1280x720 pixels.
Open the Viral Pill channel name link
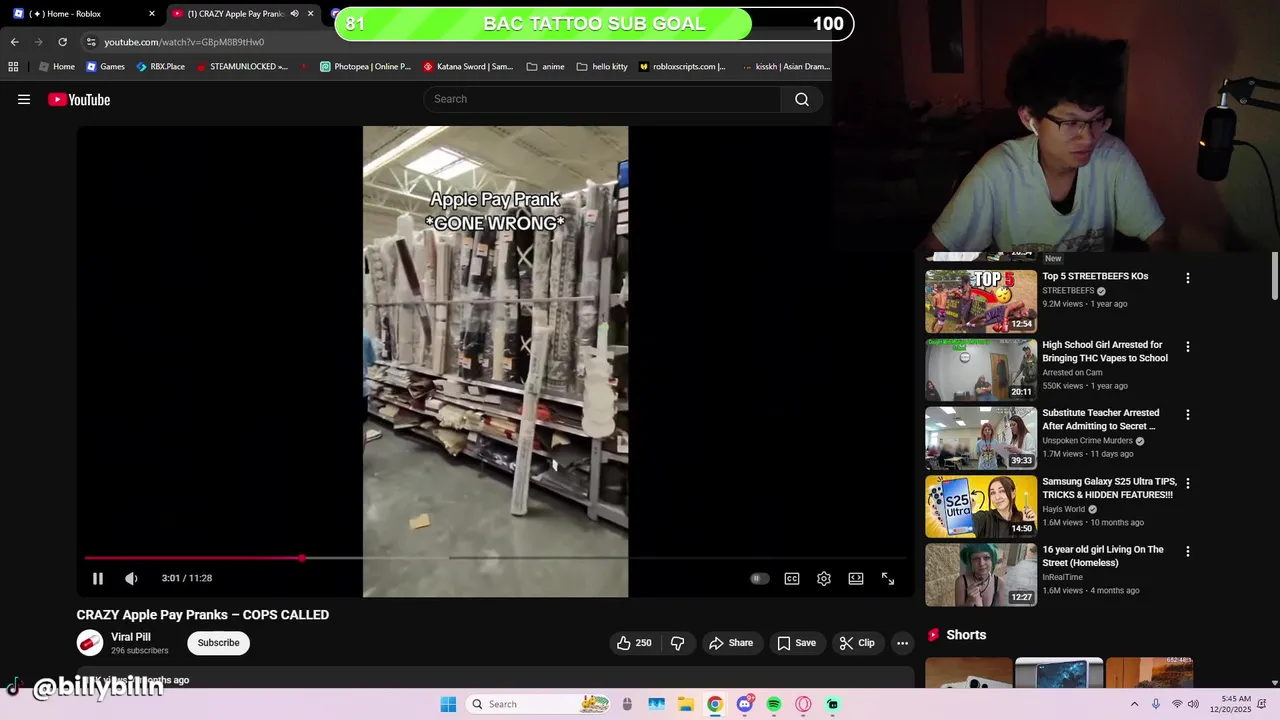[131, 637]
